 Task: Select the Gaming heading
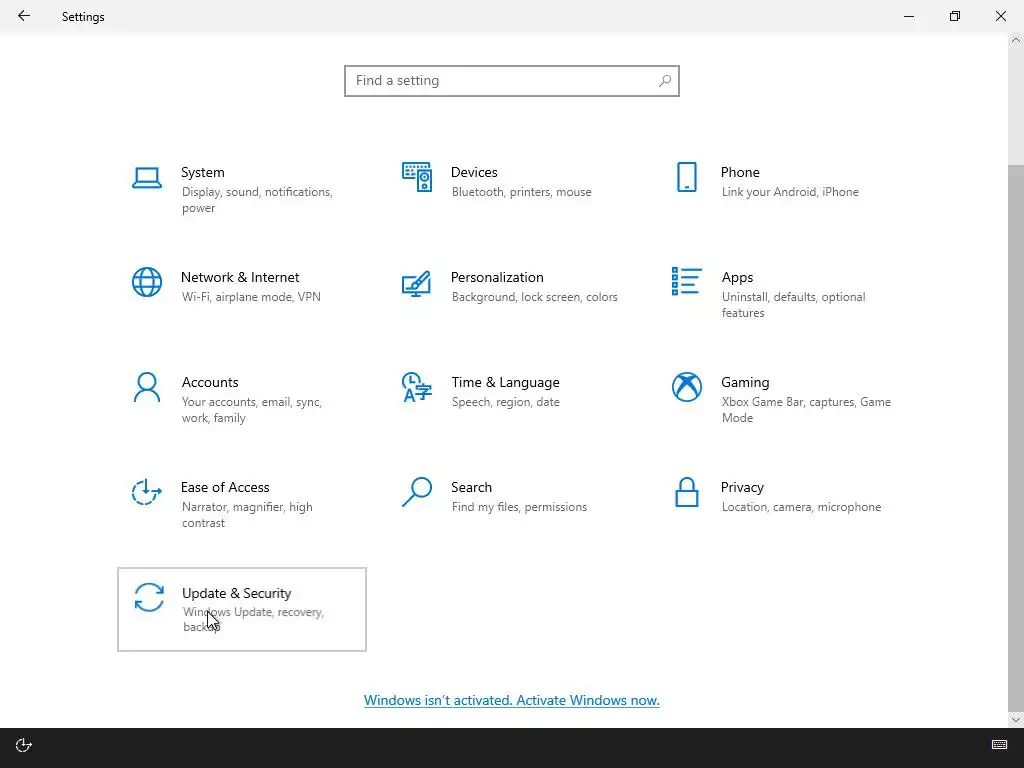[x=745, y=383]
